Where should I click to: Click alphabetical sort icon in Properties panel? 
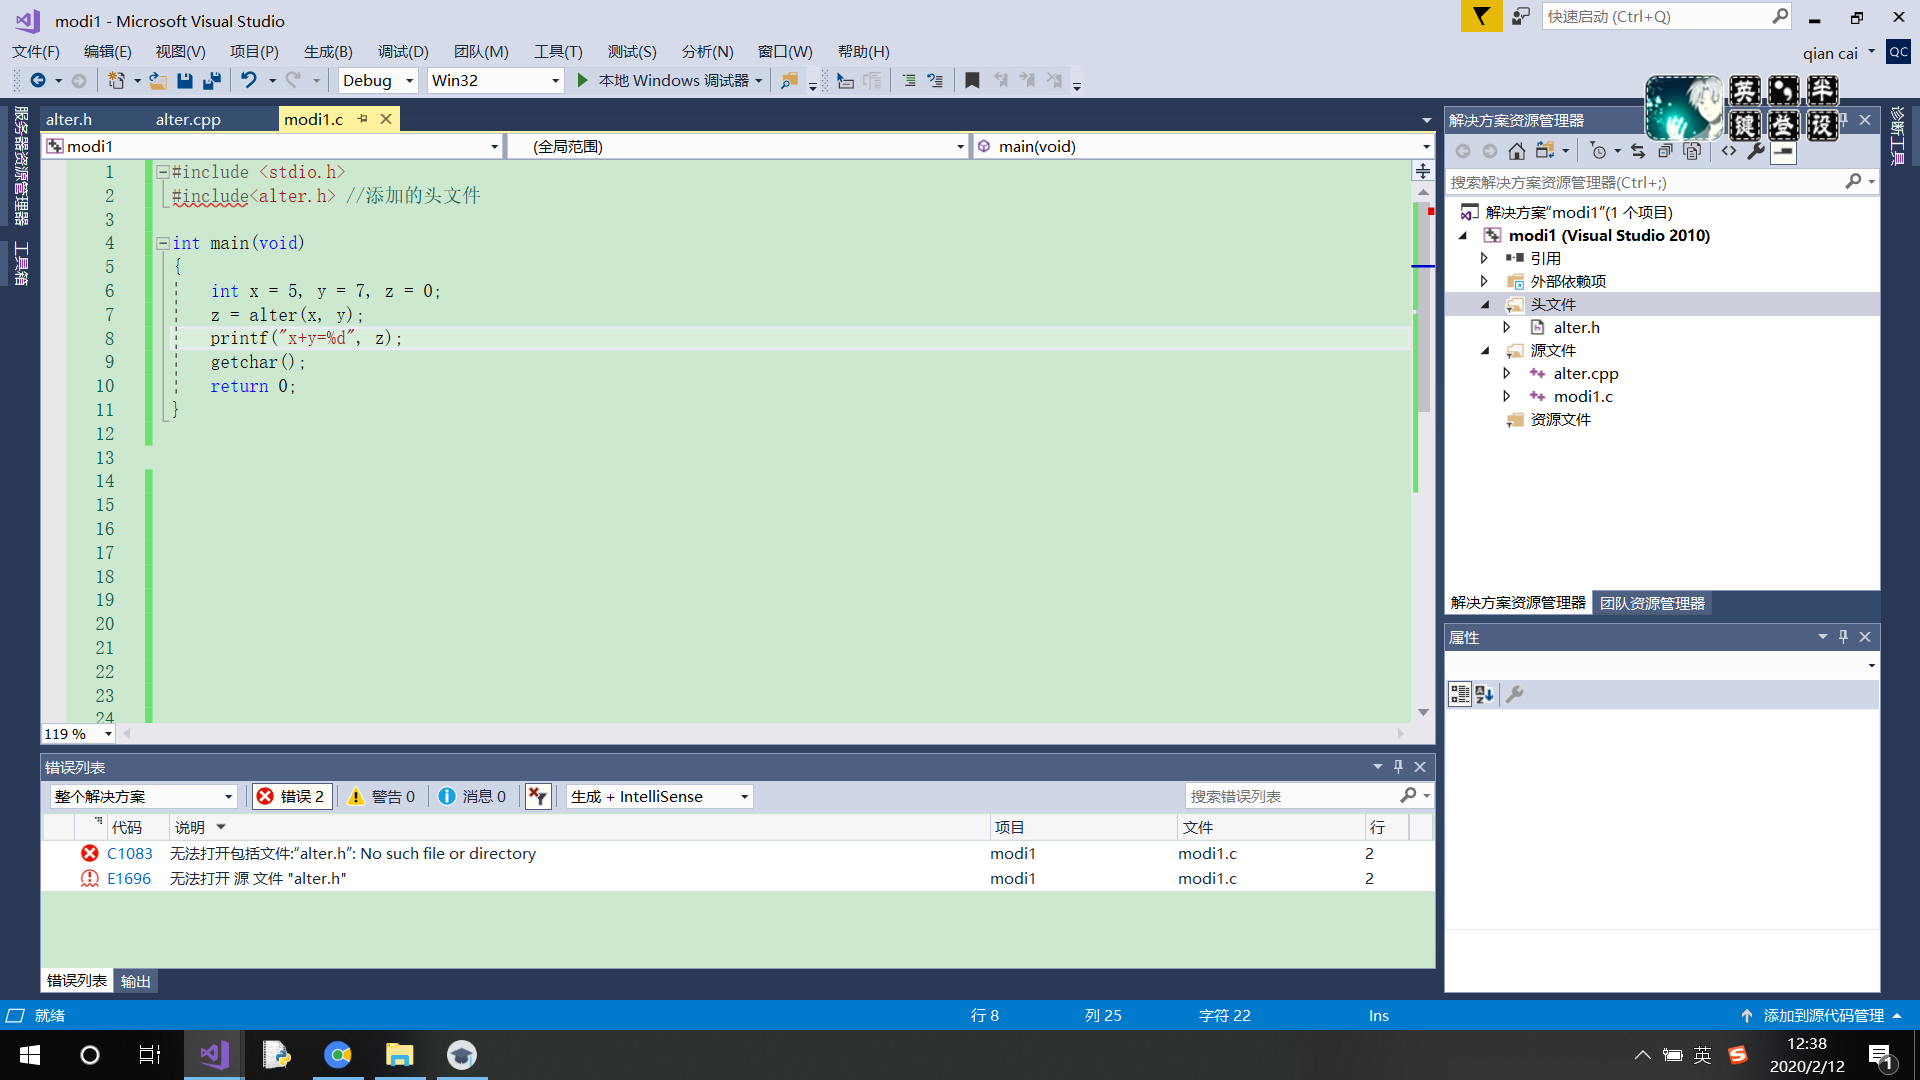point(1484,694)
